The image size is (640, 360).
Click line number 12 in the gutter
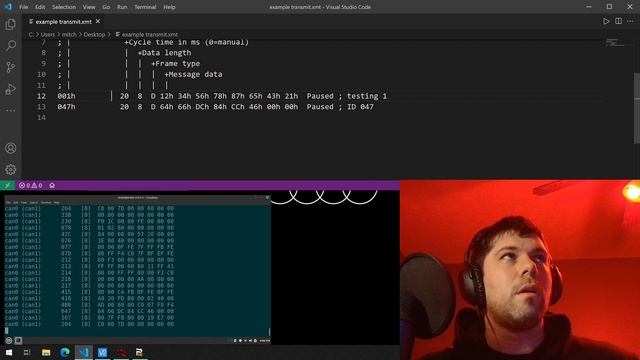click(41, 96)
